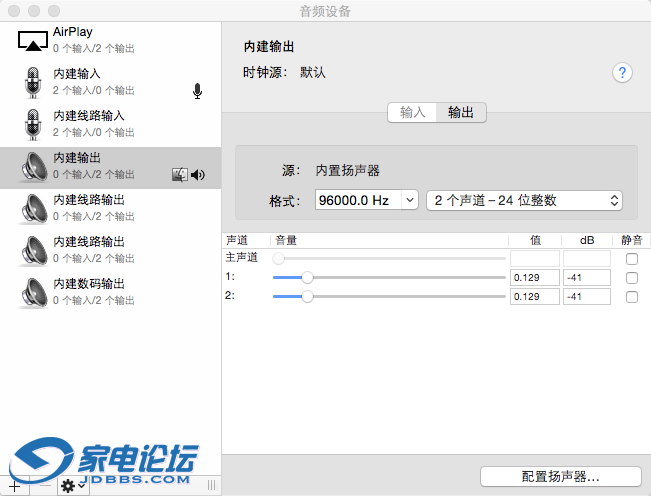Image resolution: width=651 pixels, height=496 pixels.
Task: Click the 音量 column header
Action: (x=286, y=240)
